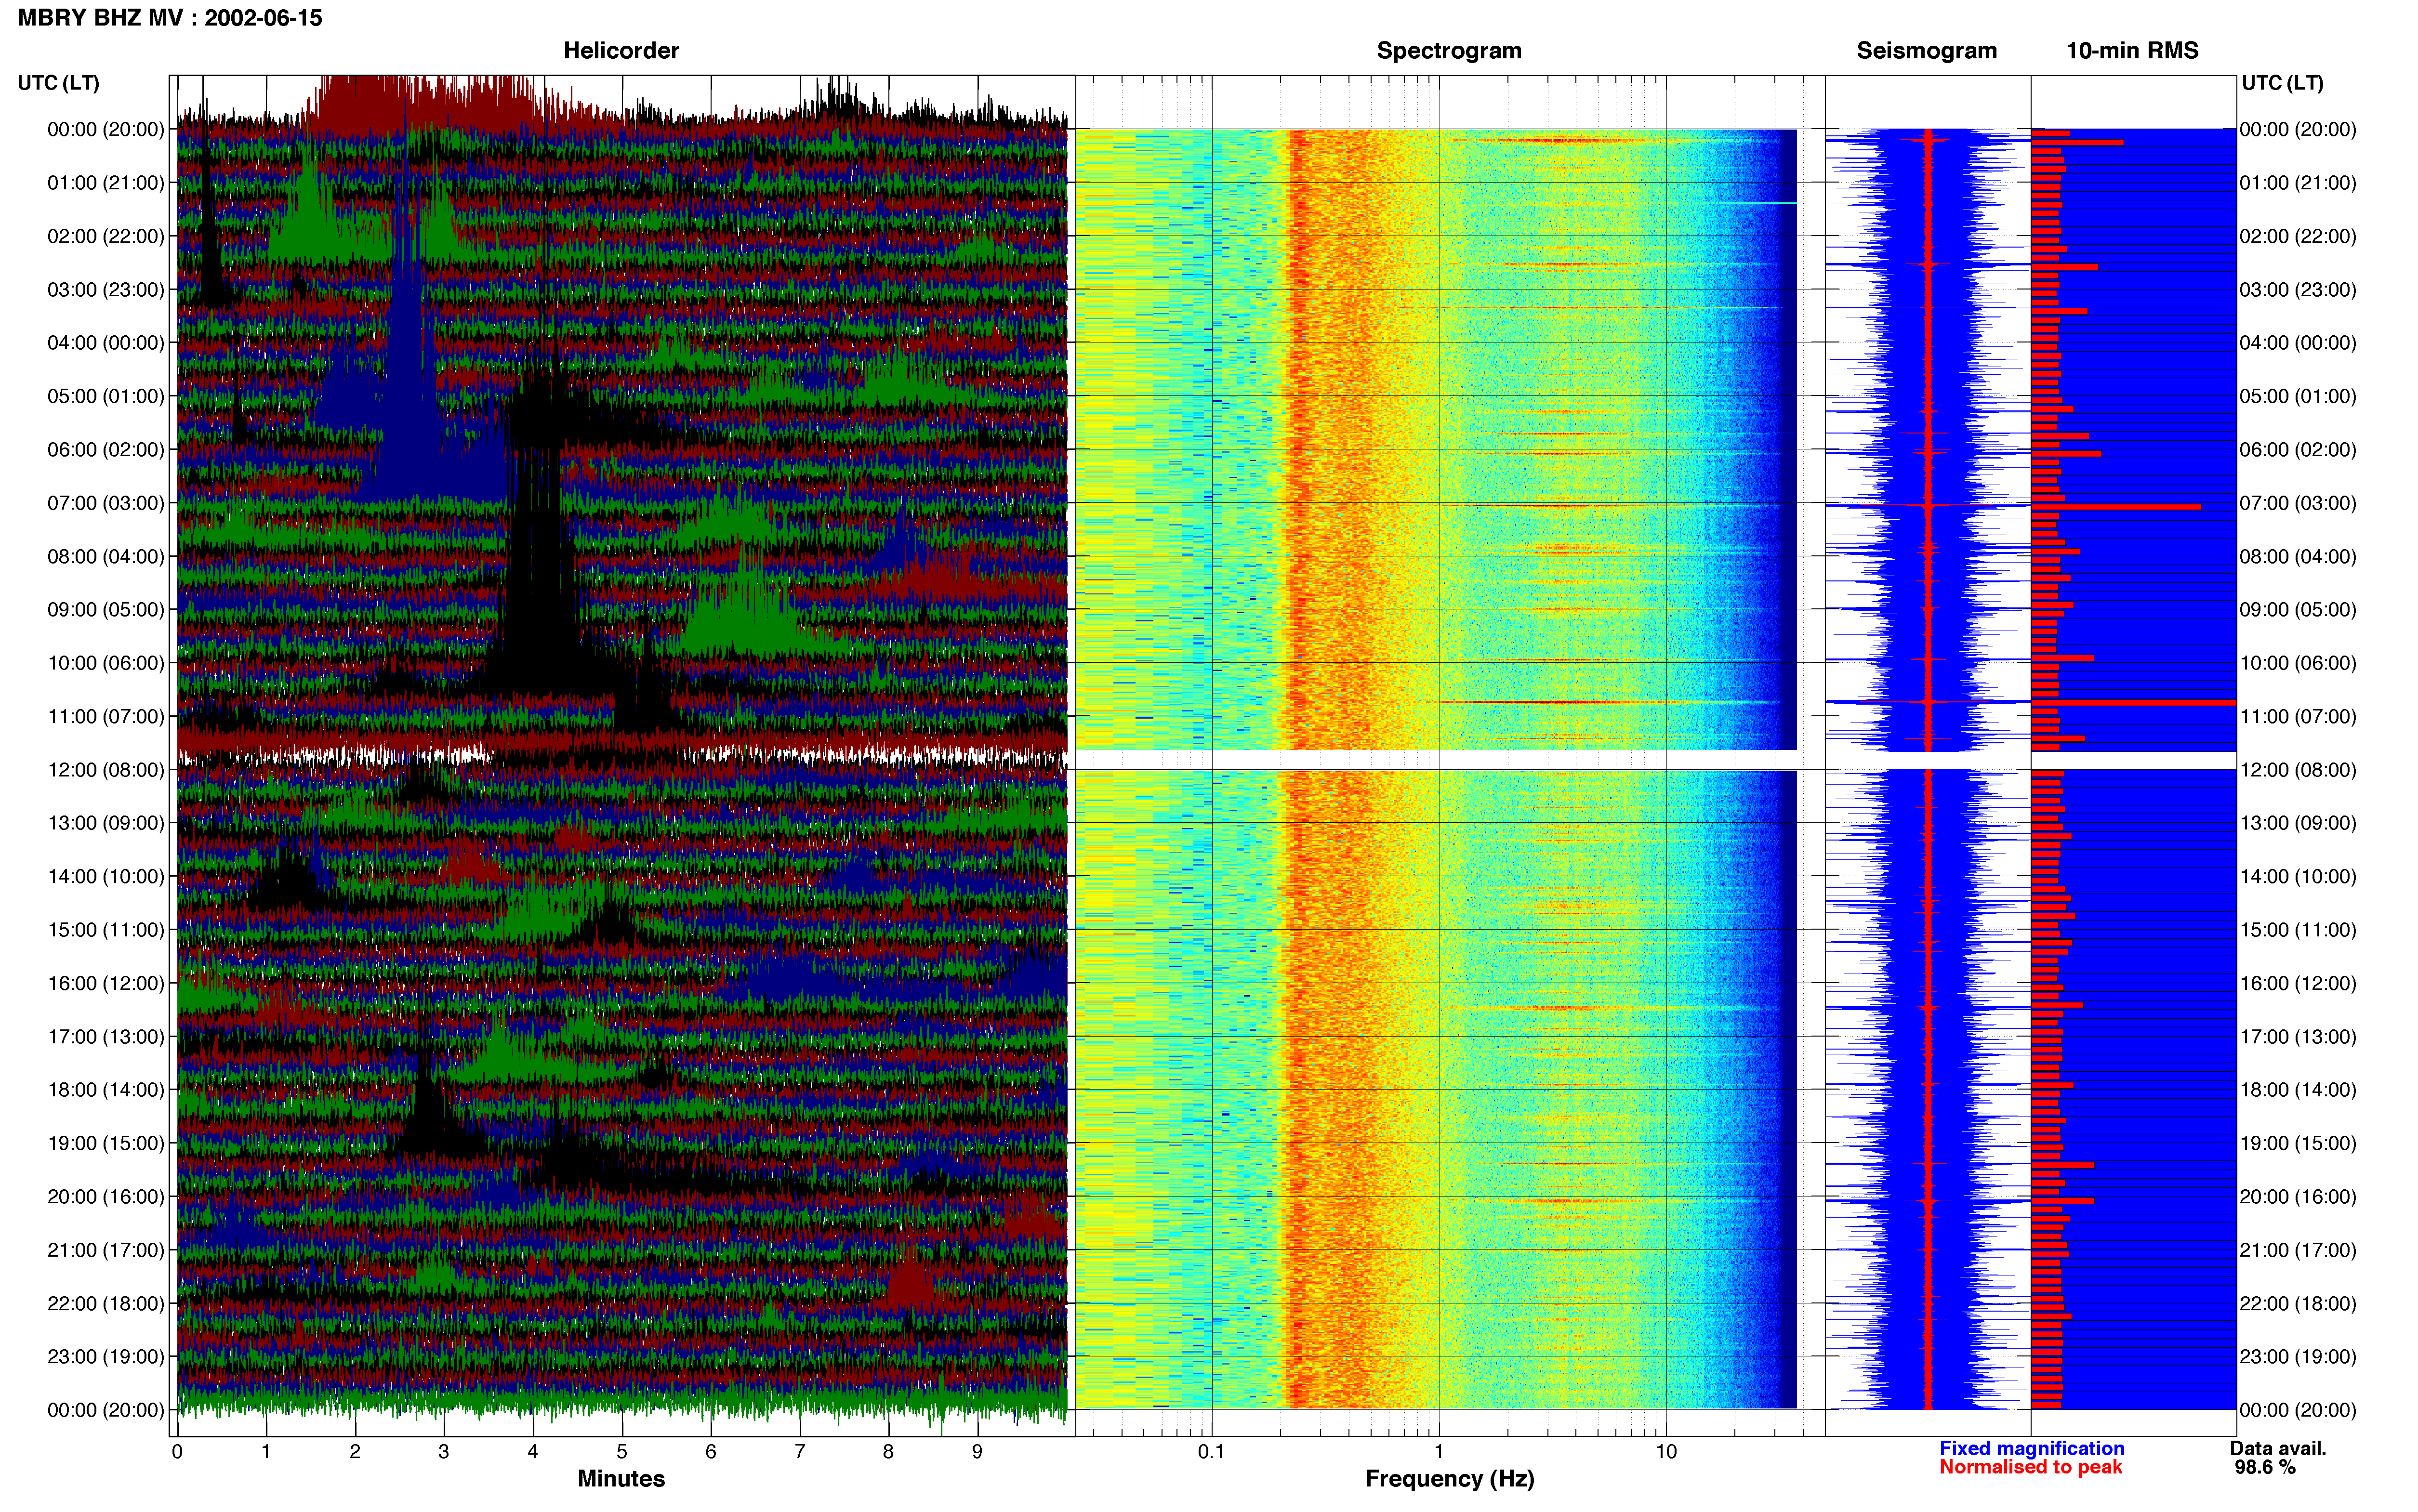Click the helicorder minute tick '9'
The image size is (2418, 1512).
pyautogui.click(x=977, y=1452)
